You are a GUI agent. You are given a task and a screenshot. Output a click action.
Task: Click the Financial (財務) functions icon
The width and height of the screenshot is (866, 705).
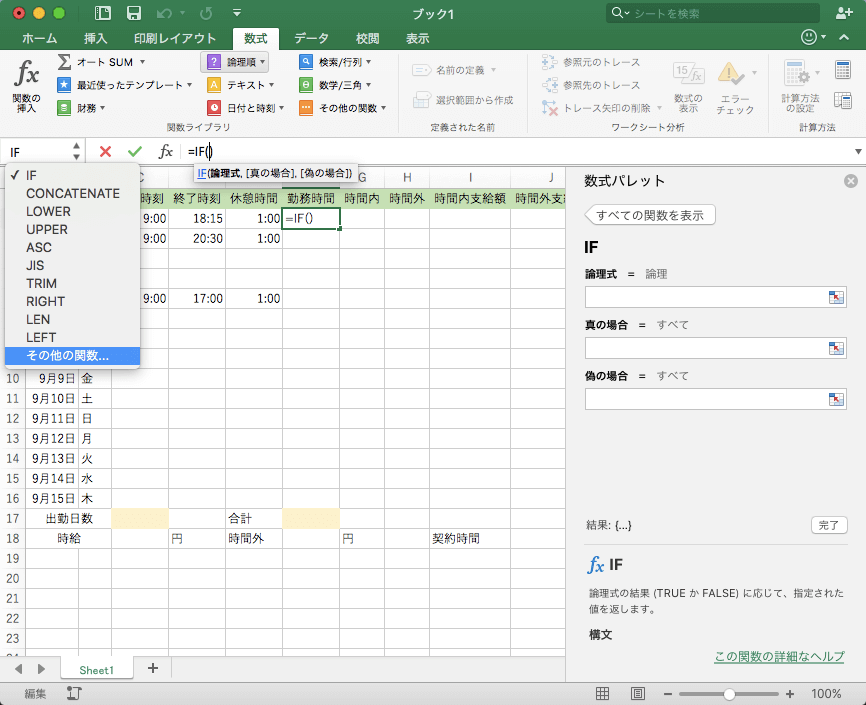coord(64,108)
